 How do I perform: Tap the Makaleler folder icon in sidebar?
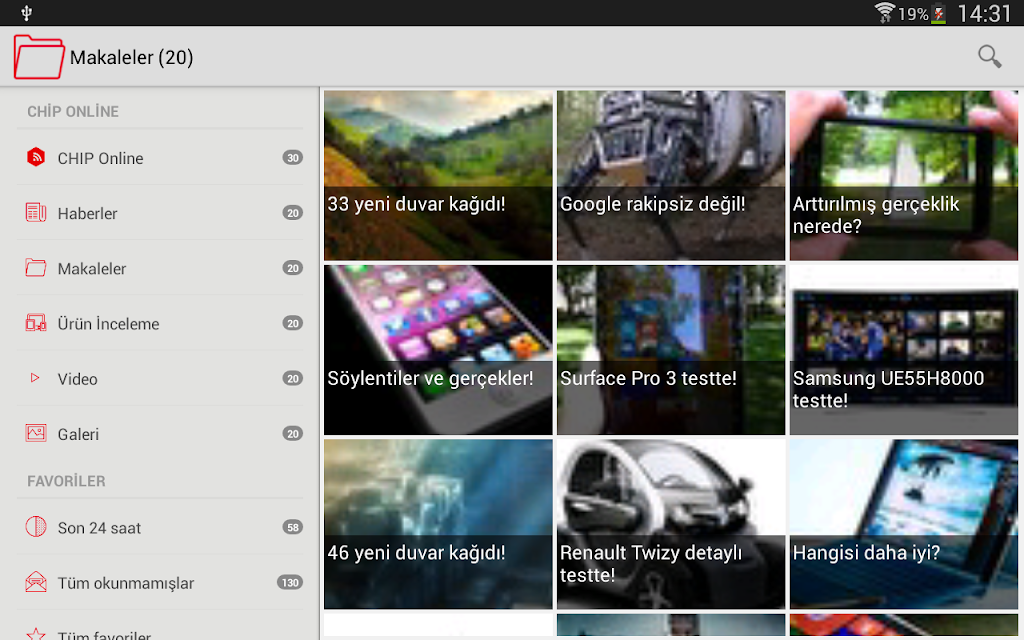[36, 268]
